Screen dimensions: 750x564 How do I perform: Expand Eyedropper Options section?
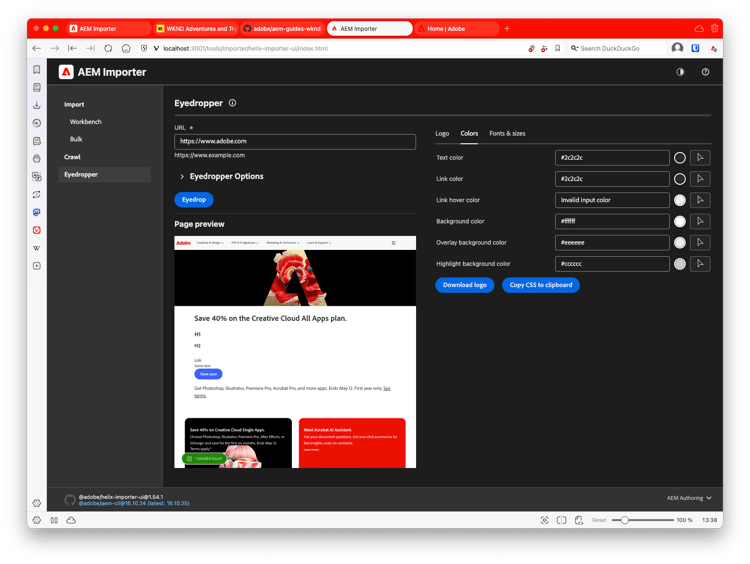221,177
